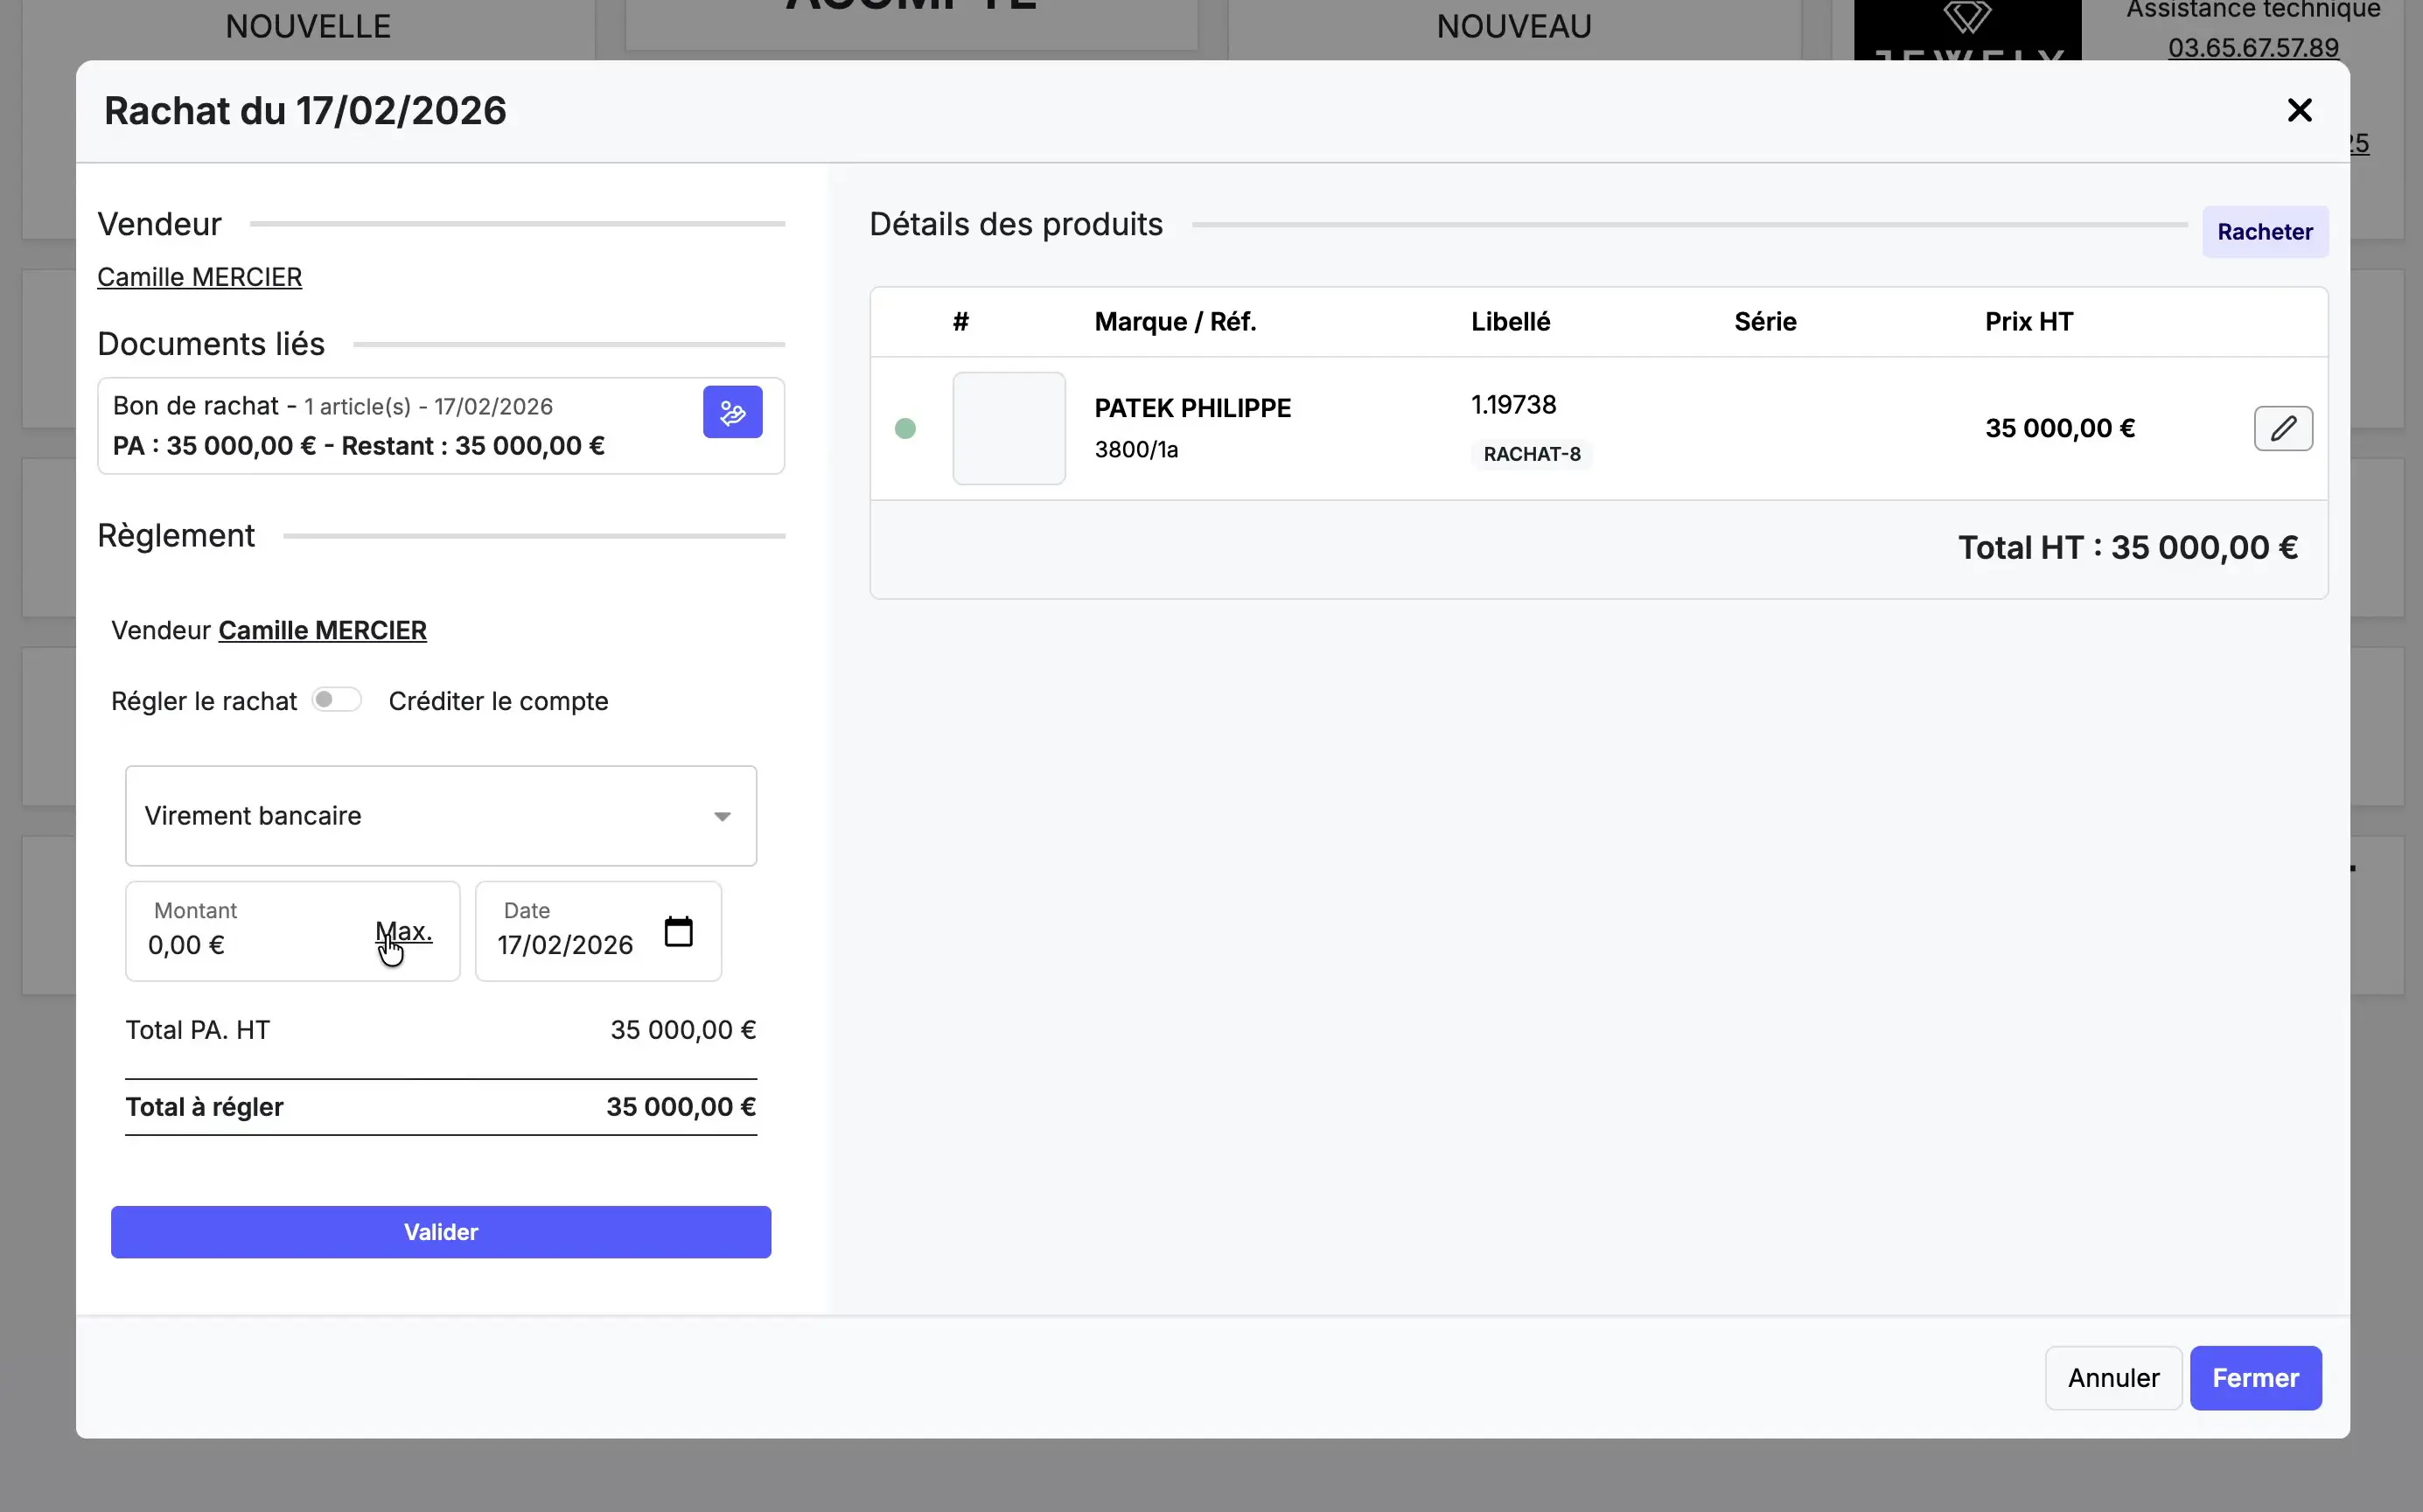Click the RACHAT-8 tag

coord(1531,454)
